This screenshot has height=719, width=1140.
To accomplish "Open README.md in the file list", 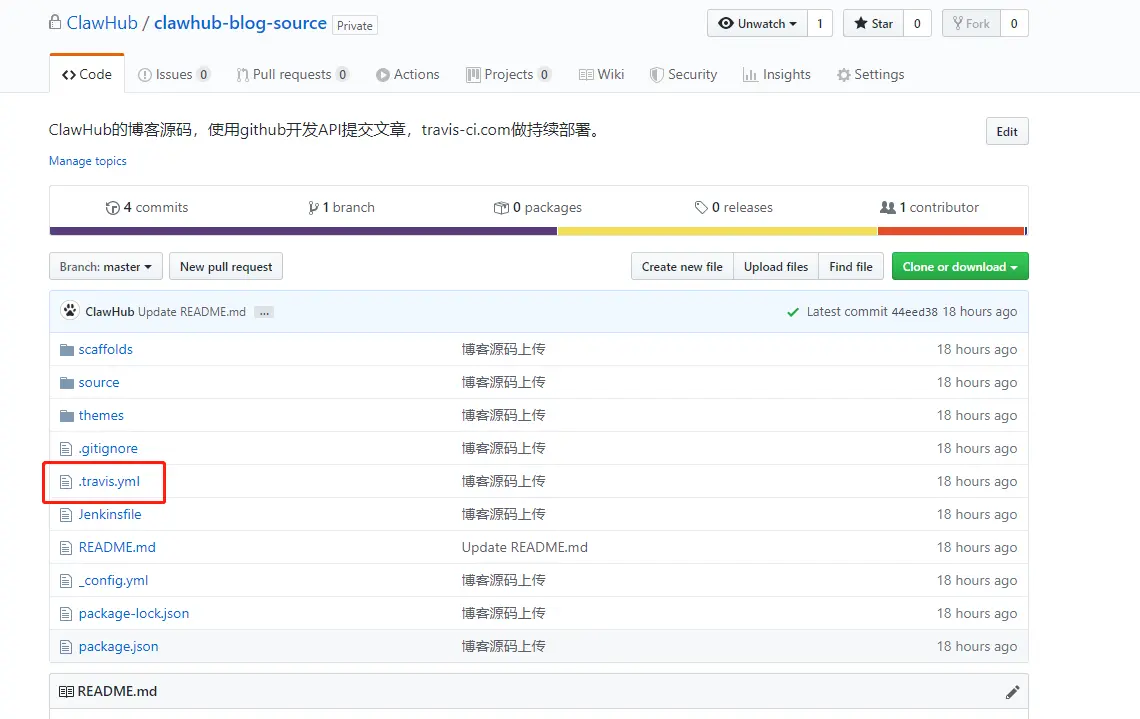I will pos(117,547).
